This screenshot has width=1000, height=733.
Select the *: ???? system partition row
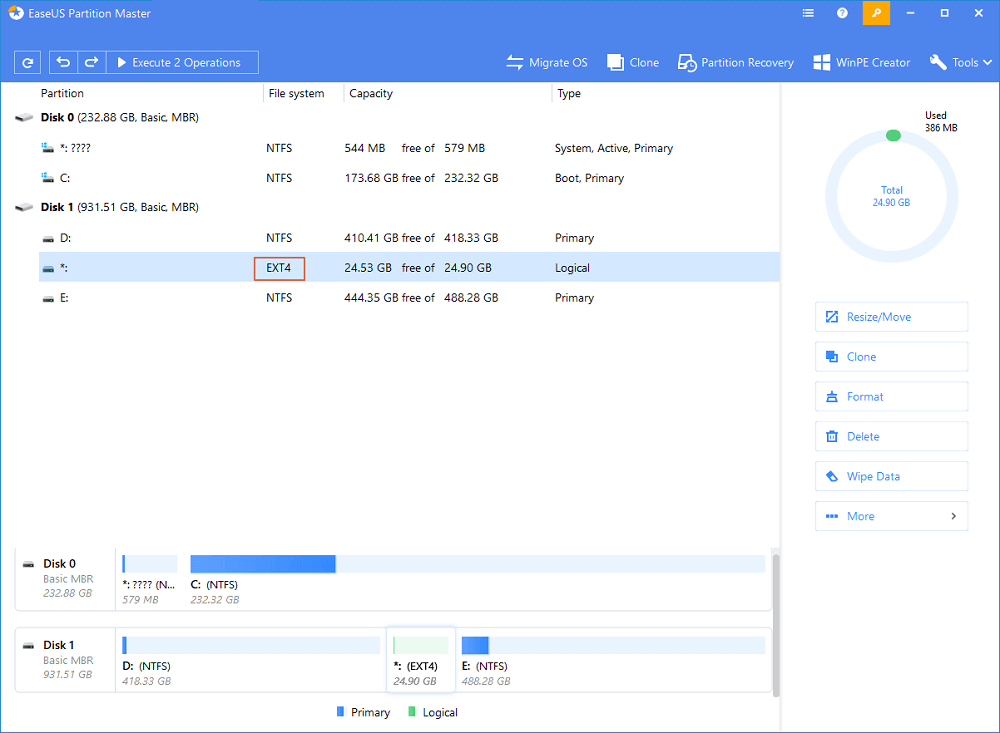point(409,148)
